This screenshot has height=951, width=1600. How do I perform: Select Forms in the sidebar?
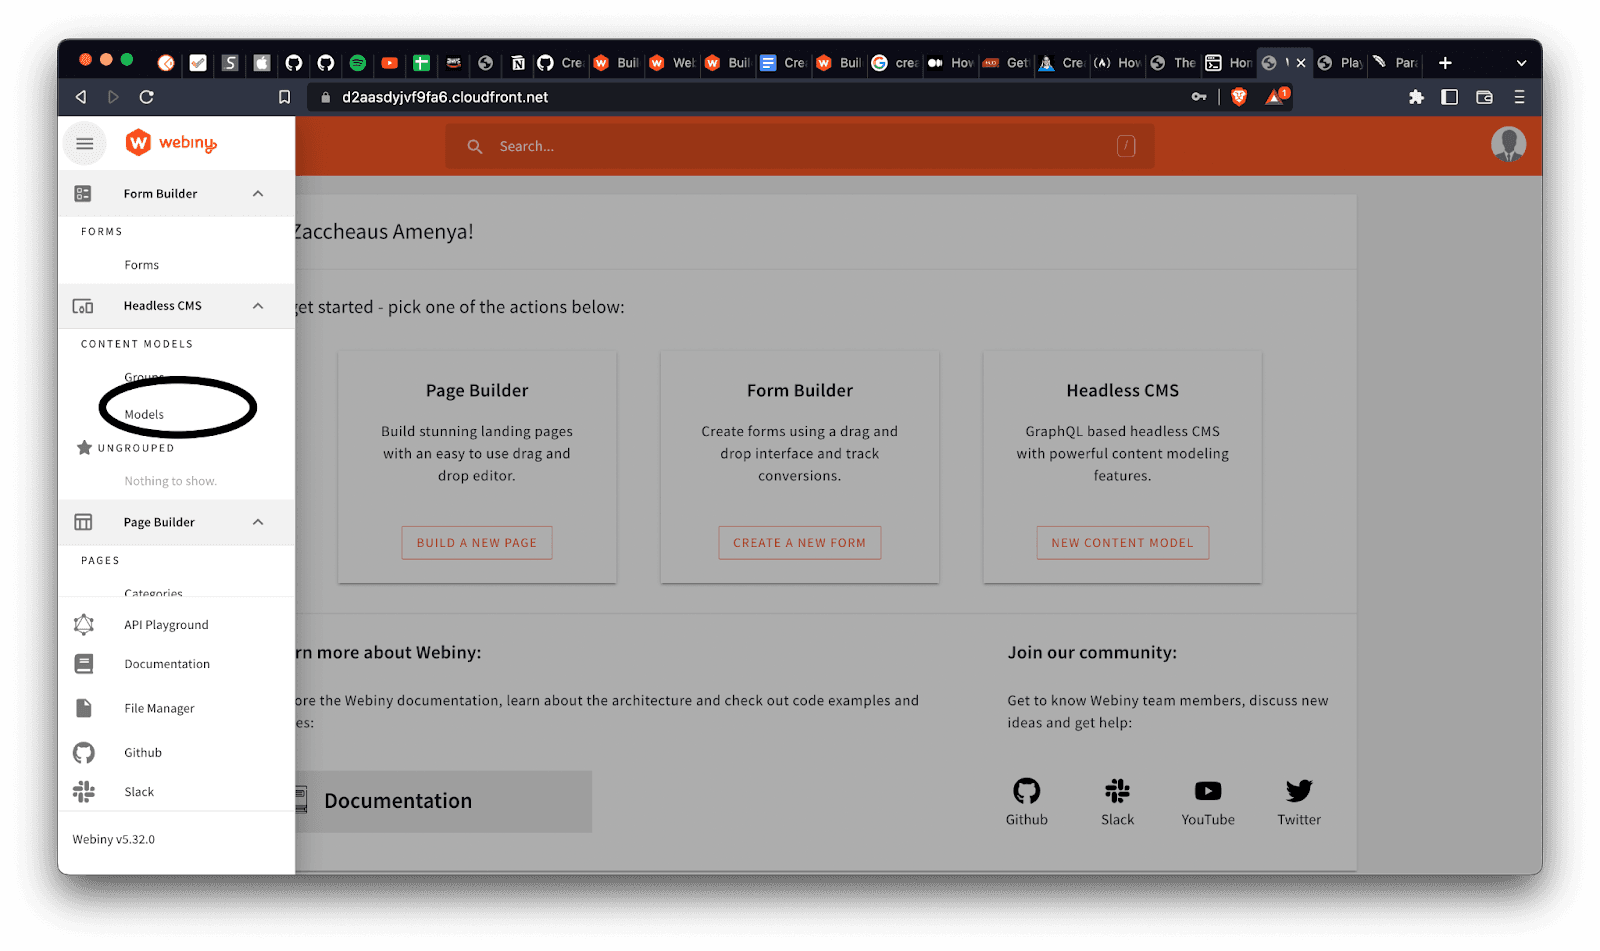click(141, 265)
